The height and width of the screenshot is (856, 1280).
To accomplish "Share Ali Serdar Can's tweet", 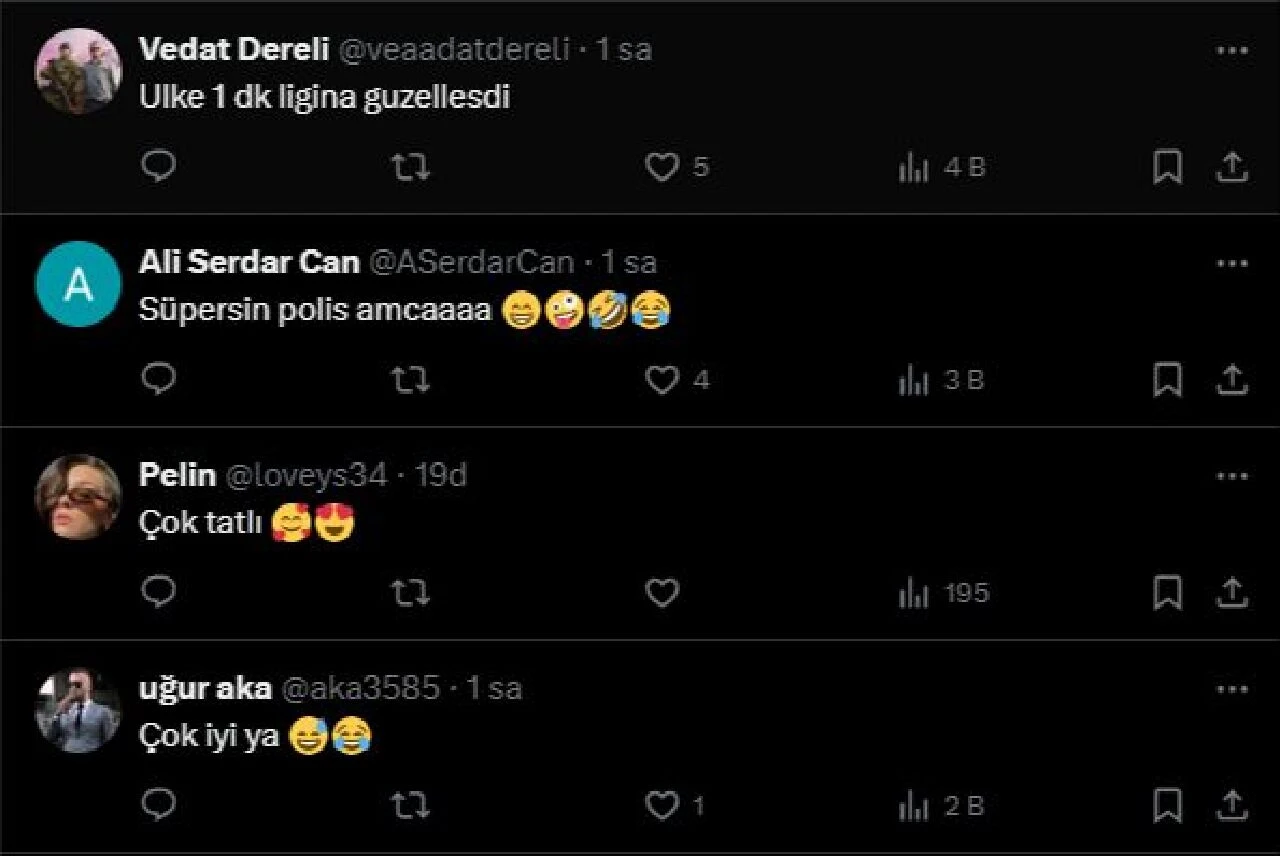I will [x=1232, y=380].
